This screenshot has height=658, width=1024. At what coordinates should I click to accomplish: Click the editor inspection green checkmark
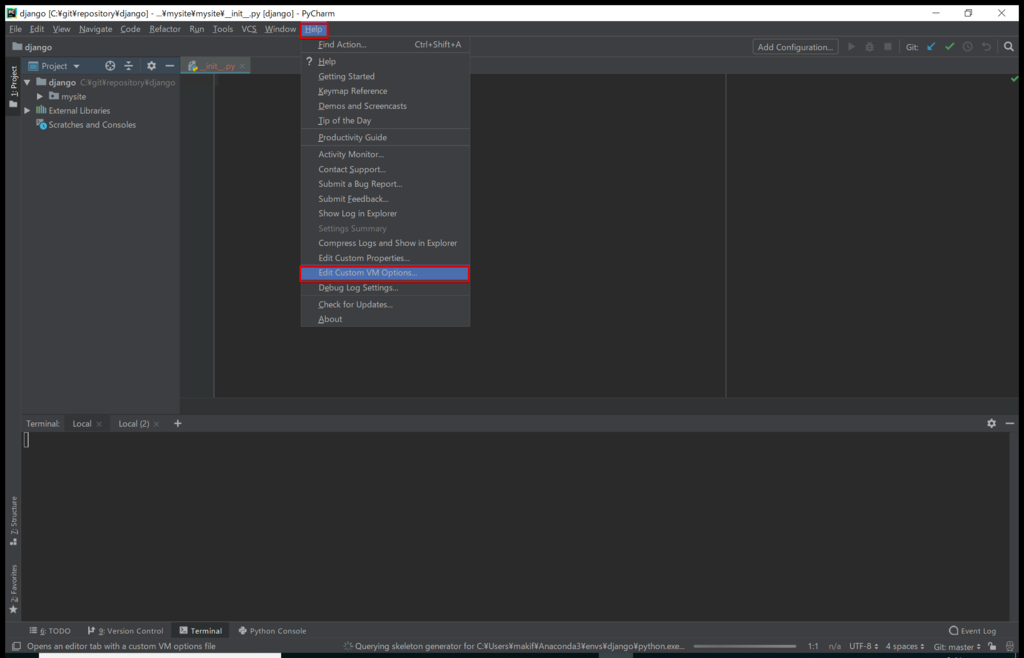click(x=1014, y=79)
